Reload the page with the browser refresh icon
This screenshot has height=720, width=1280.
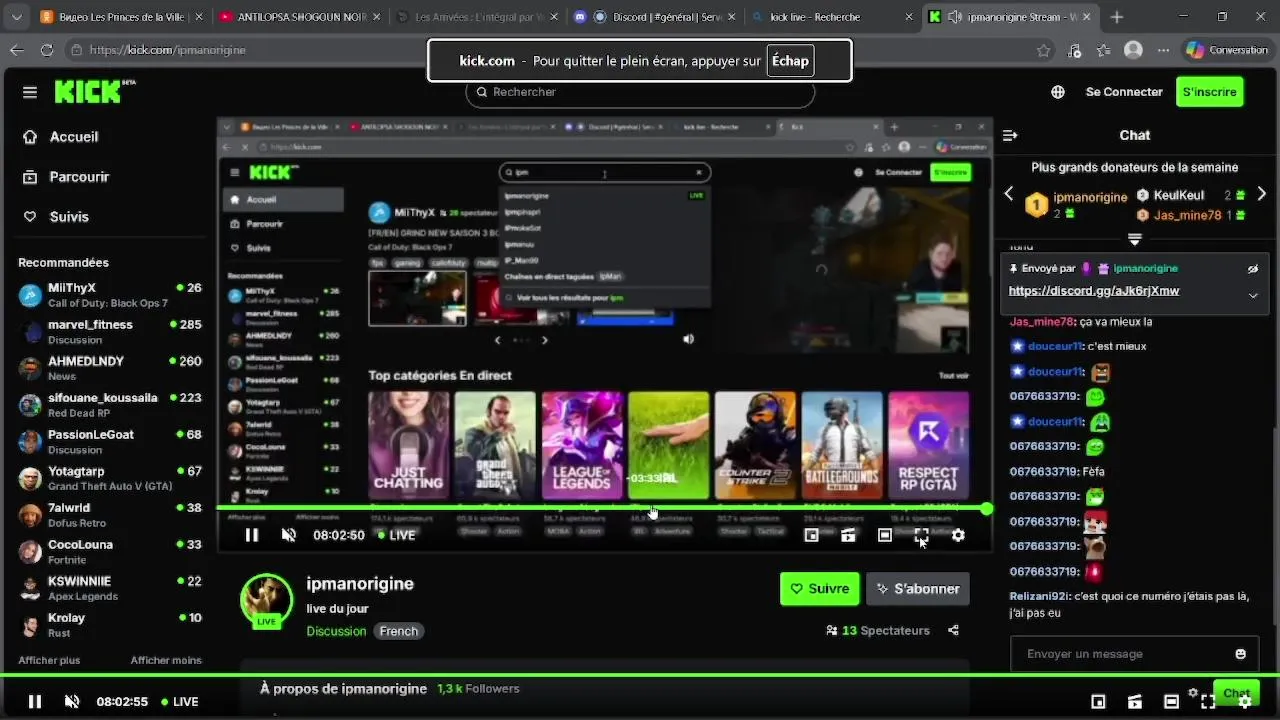click(47, 50)
